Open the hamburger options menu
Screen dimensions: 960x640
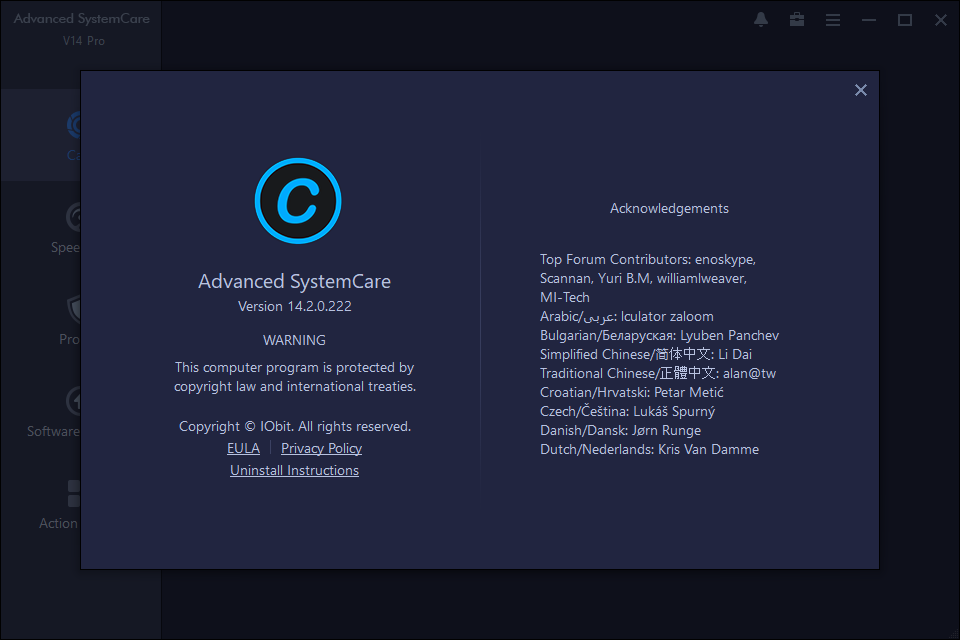[x=833, y=20]
